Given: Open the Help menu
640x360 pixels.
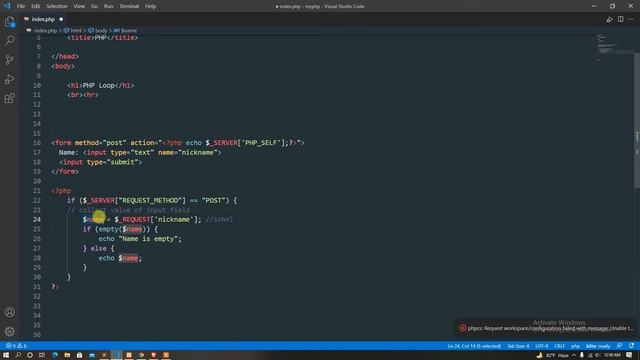Looking at the screenshot, I should tap(151, 6).
